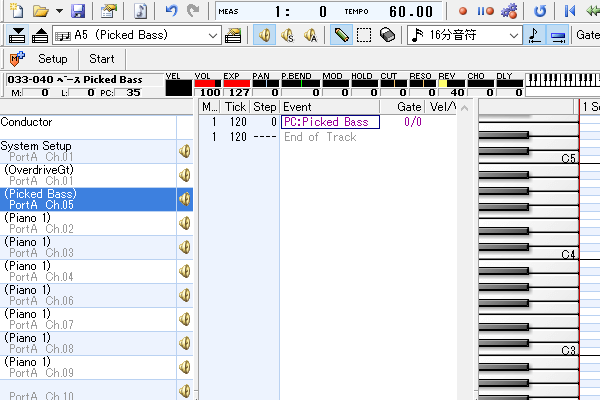Open the dropdown arrow beside Open folder
600x400 pixels.
click(59, 11)
